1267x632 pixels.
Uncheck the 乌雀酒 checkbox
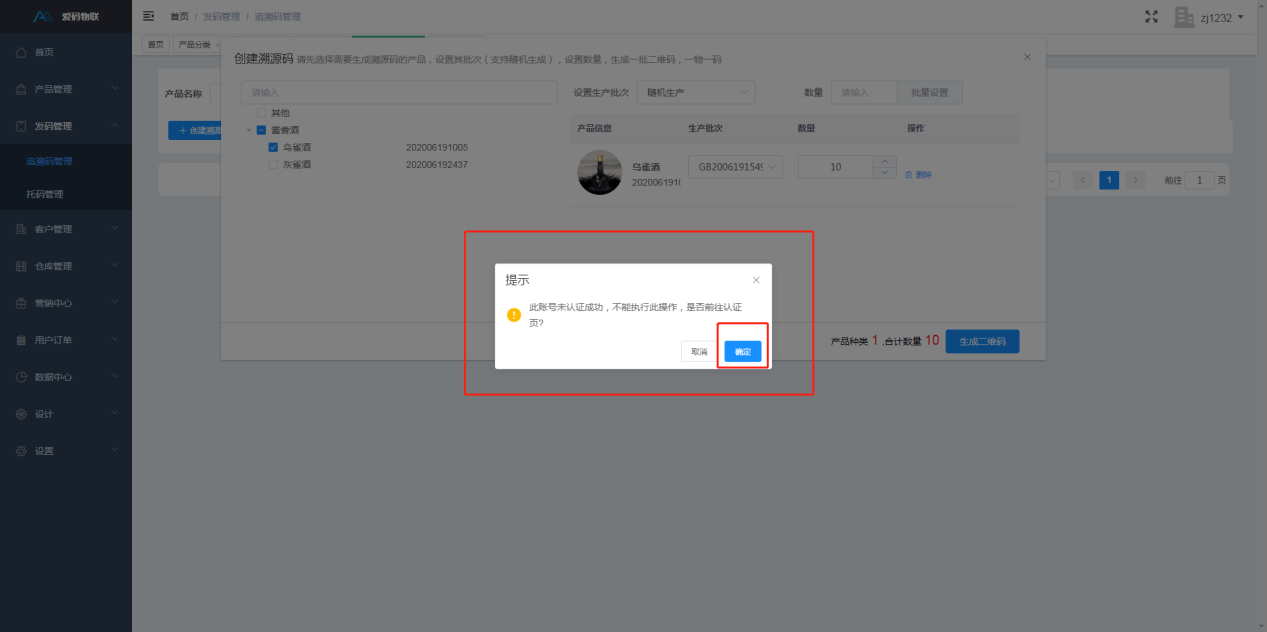[x=274, y=147]
